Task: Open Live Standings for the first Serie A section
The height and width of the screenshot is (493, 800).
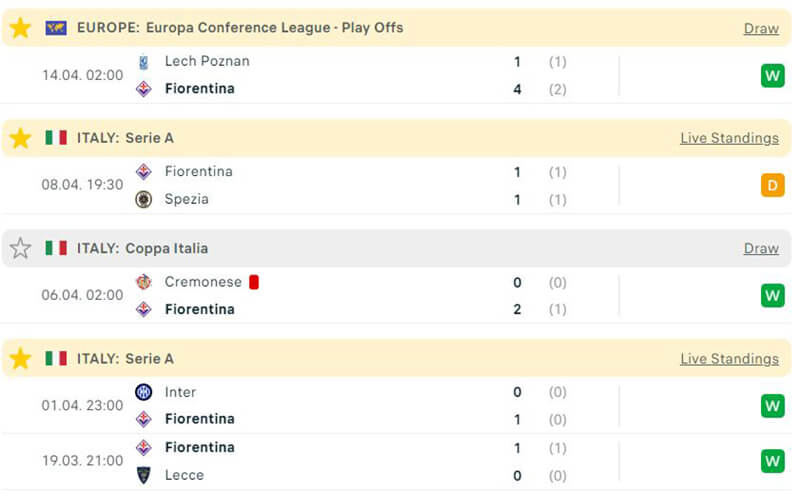Action: [729, 138]
